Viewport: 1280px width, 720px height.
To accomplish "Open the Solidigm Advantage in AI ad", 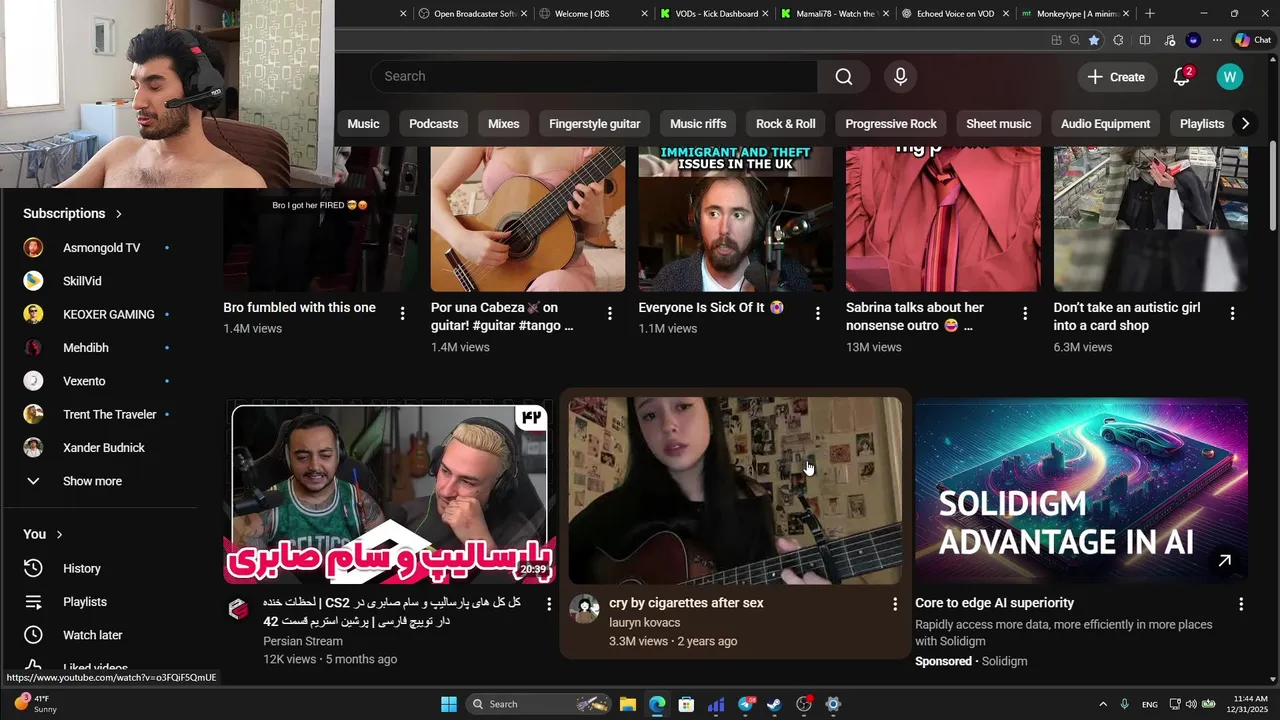I will [x=1081, y=491].
